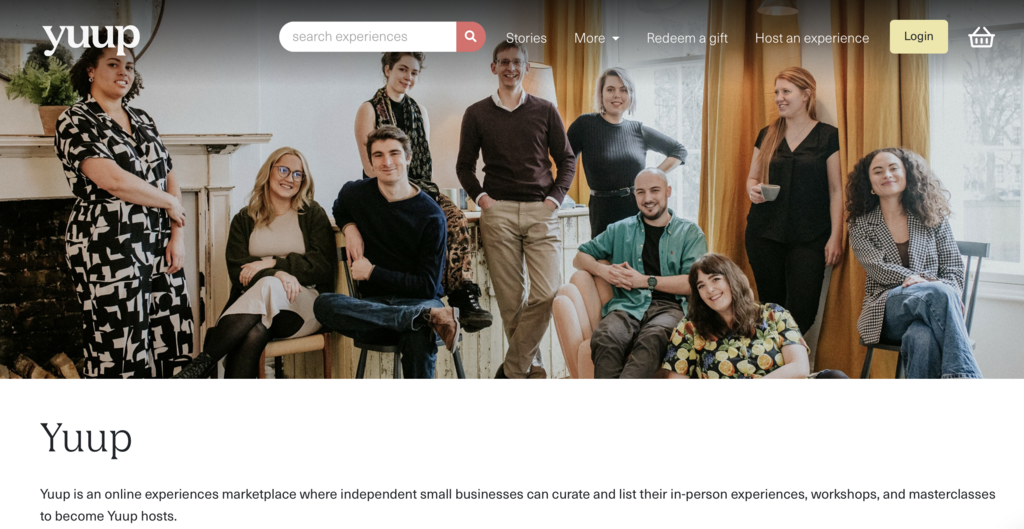Screen dimensions: 1024x529
Task: Open the Redeem a gift link
Action: click(x=687, y=38)
